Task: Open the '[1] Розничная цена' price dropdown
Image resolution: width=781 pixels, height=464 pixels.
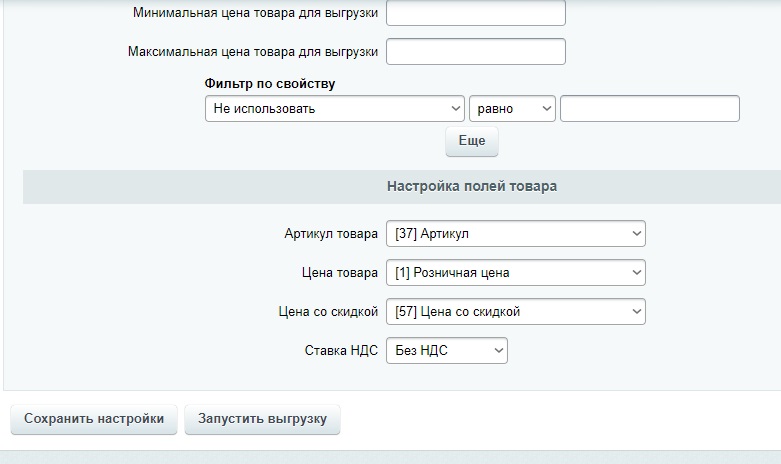Action: (515, 273)
